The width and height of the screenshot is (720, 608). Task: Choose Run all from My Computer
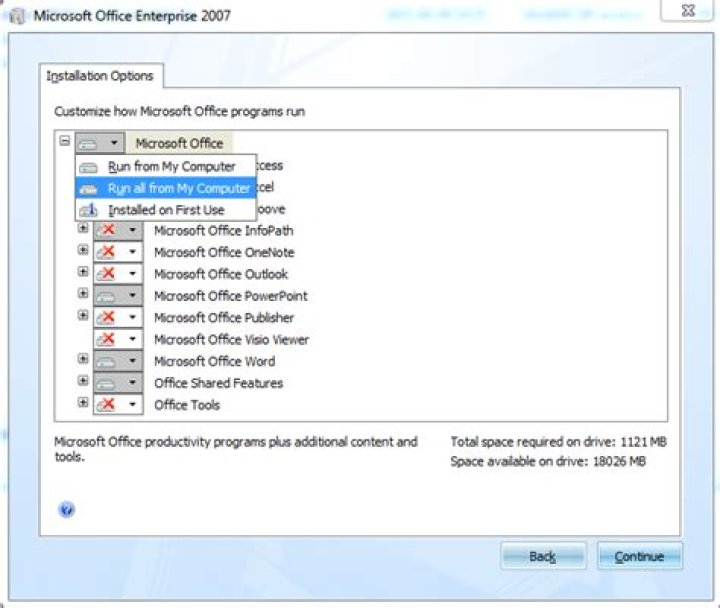(x=165, y=188)
